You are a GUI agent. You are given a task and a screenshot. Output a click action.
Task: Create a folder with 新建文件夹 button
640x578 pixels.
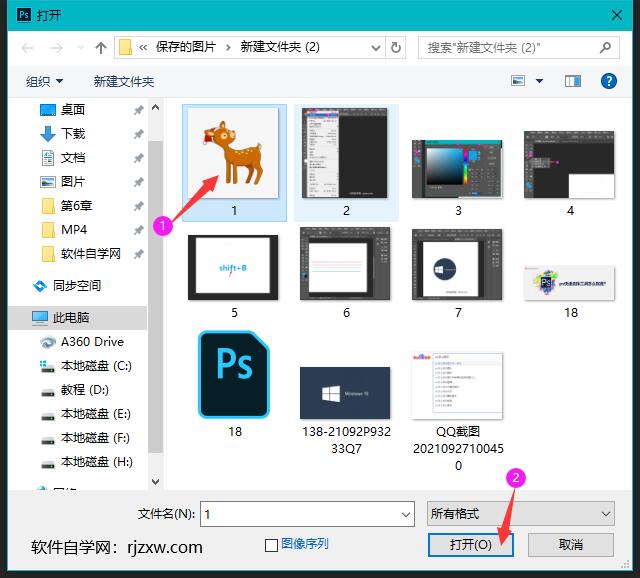point(124,82)
